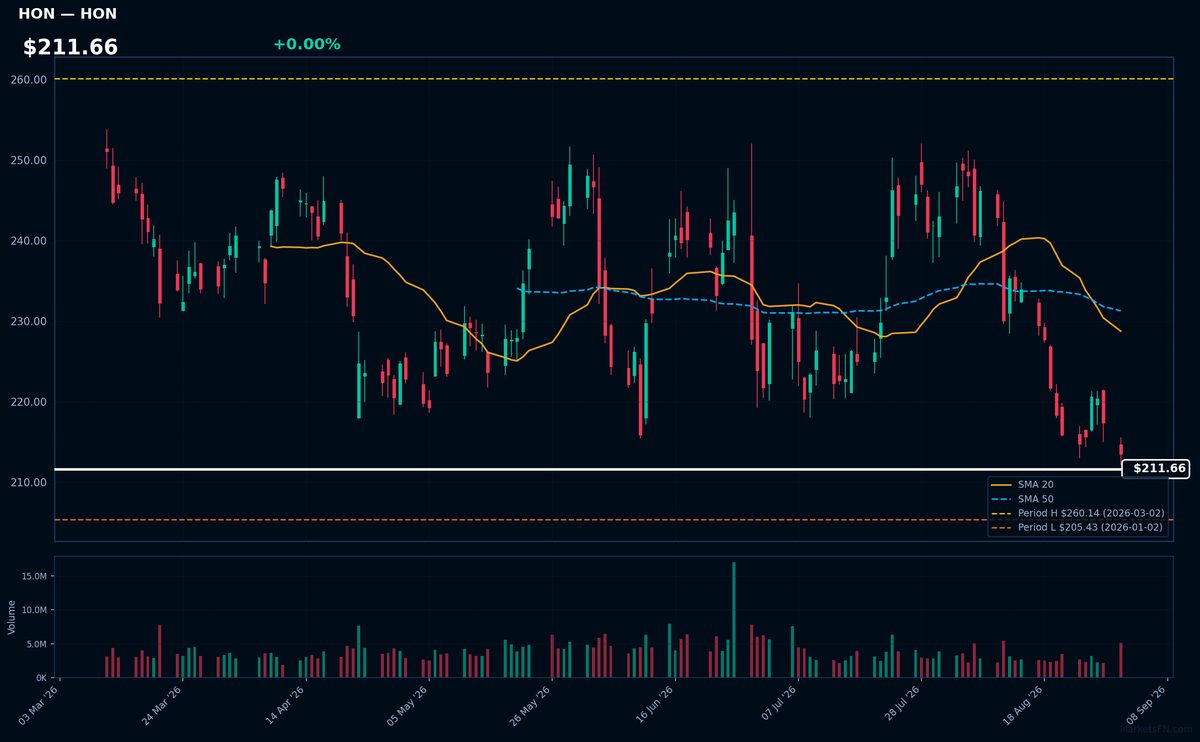Click the 14 Apr '26 date label
1200x742 pixels.
click(x=286, y=706)
